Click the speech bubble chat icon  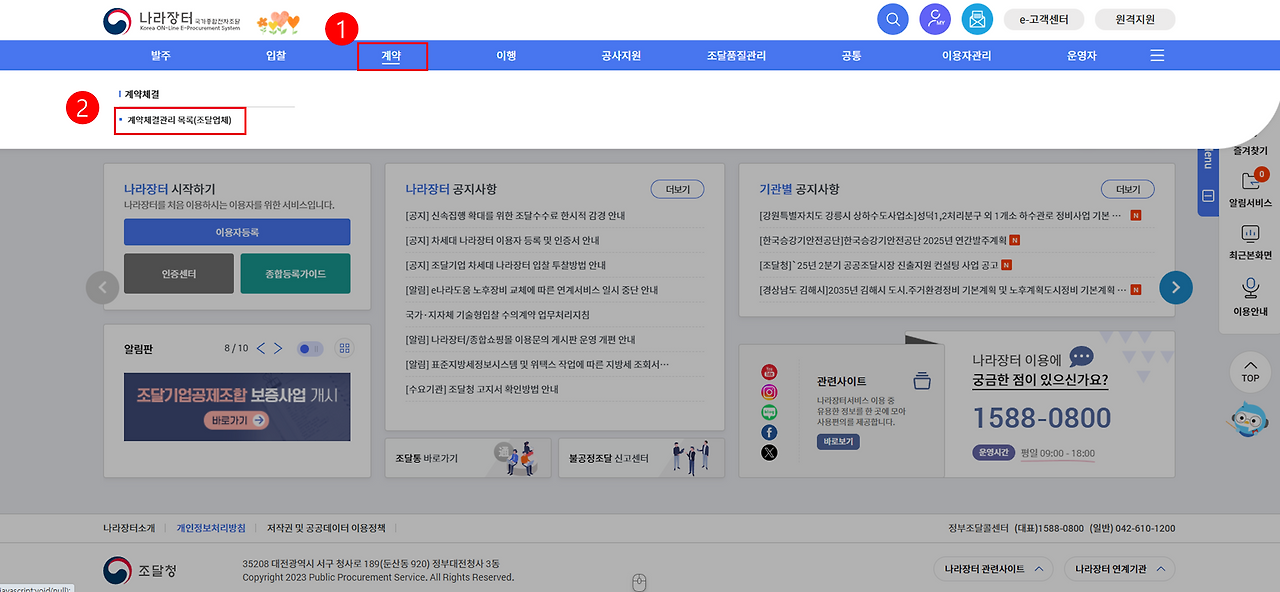point(1081,357)
